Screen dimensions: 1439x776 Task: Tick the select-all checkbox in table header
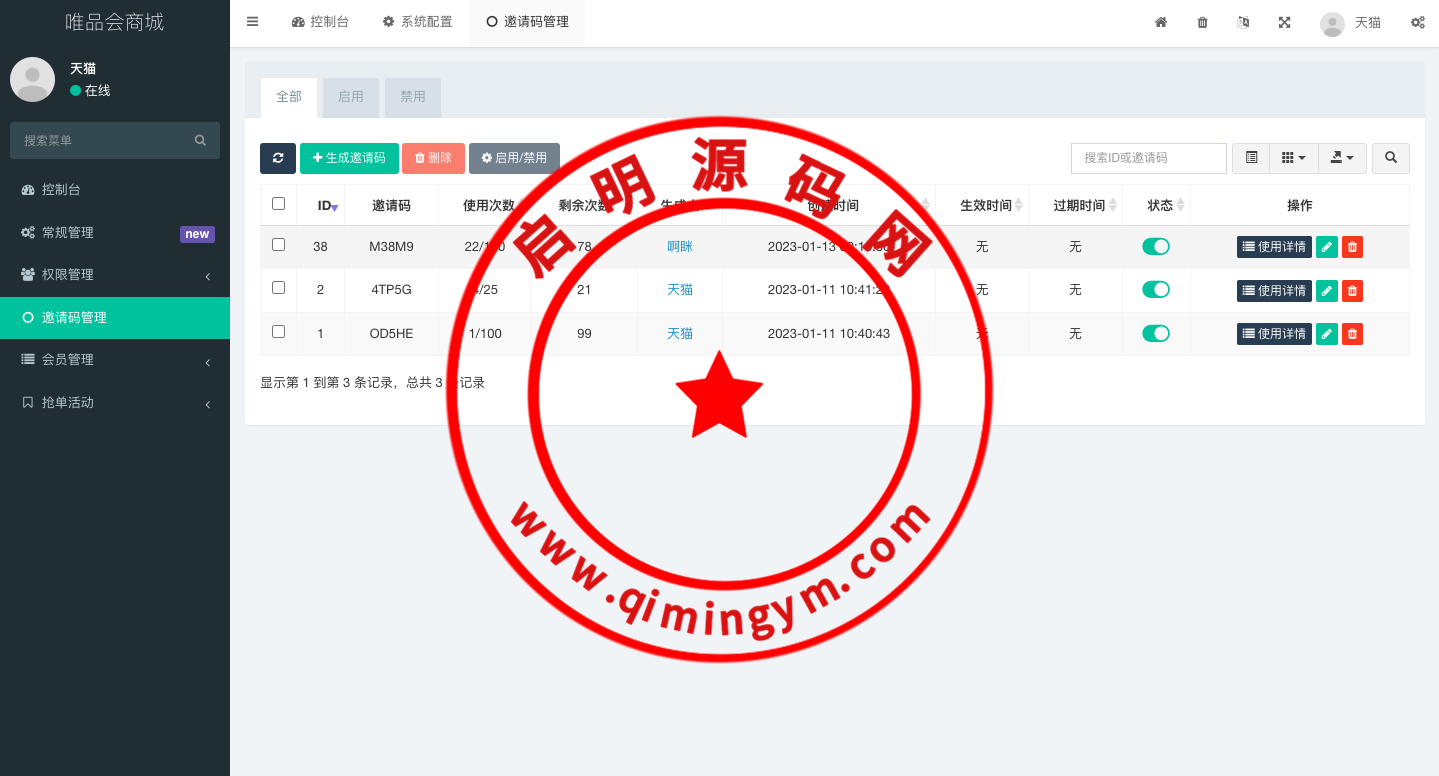pos(279,204)
